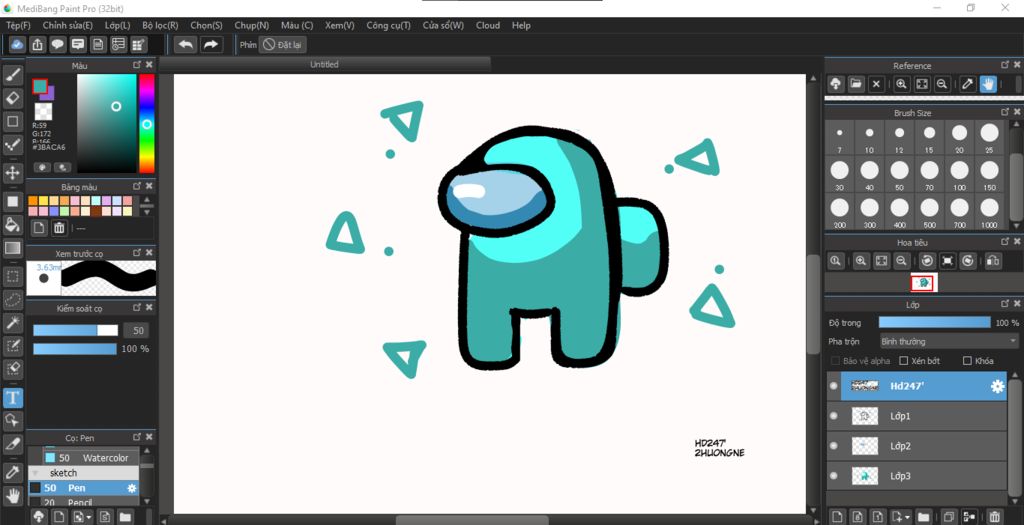Toggle the Xén bớt clipping checkbox
Viewport: 1024px width, 525px height.
904,360
